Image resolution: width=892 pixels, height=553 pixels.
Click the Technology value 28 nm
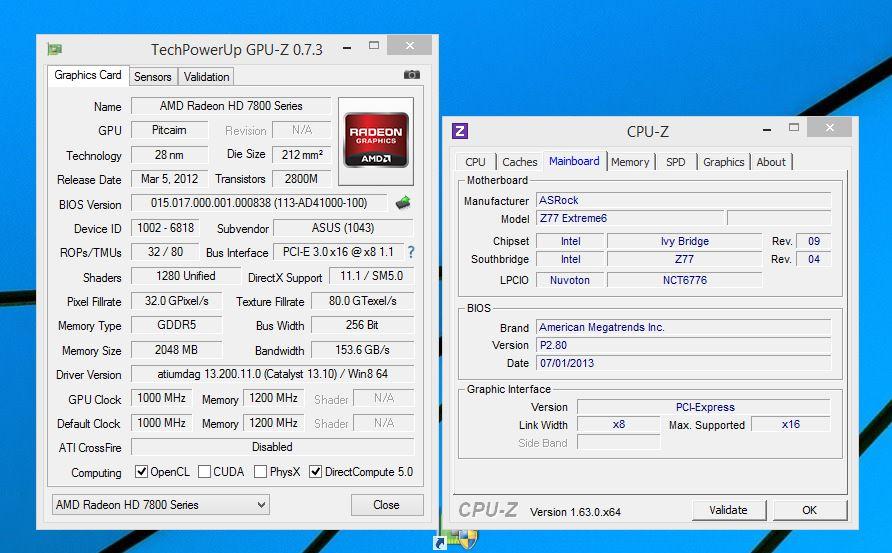(170, 154)
